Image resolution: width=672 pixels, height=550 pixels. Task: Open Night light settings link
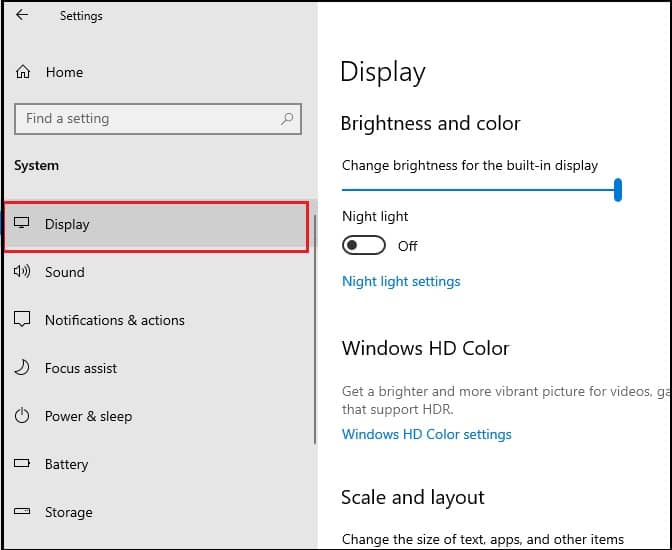click(x=401, y=282)
